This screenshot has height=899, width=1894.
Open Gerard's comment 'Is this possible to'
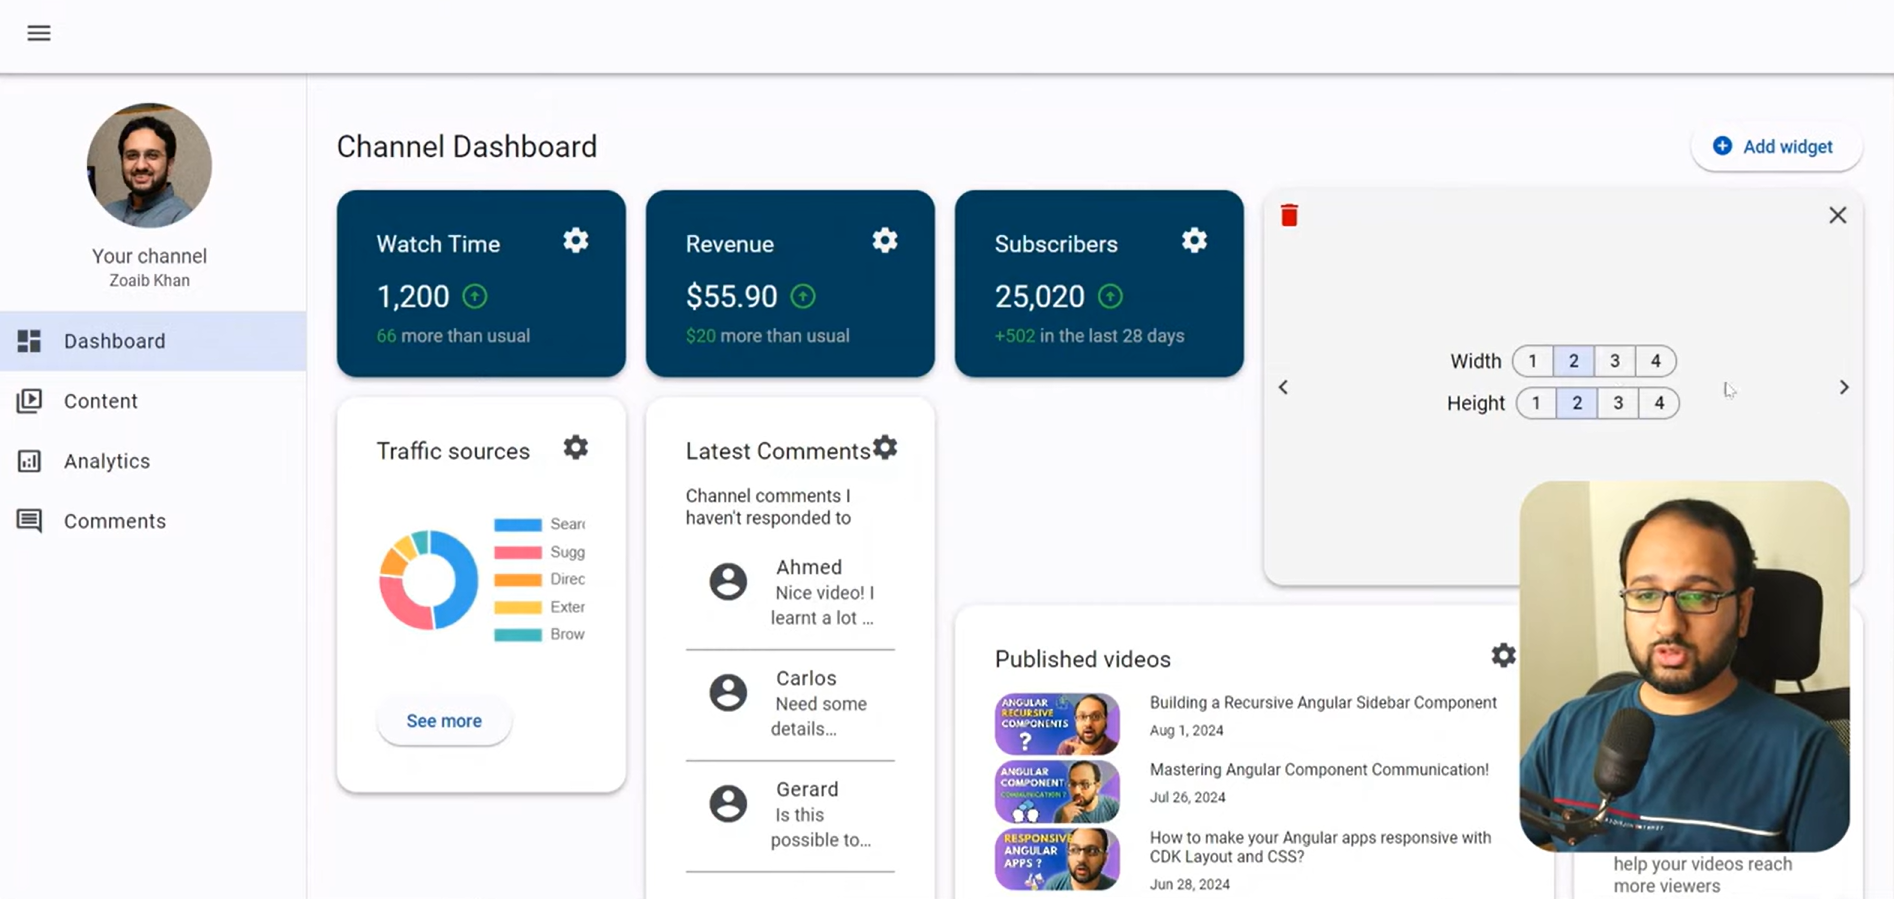pyautogui.click(x=822, y=827)
